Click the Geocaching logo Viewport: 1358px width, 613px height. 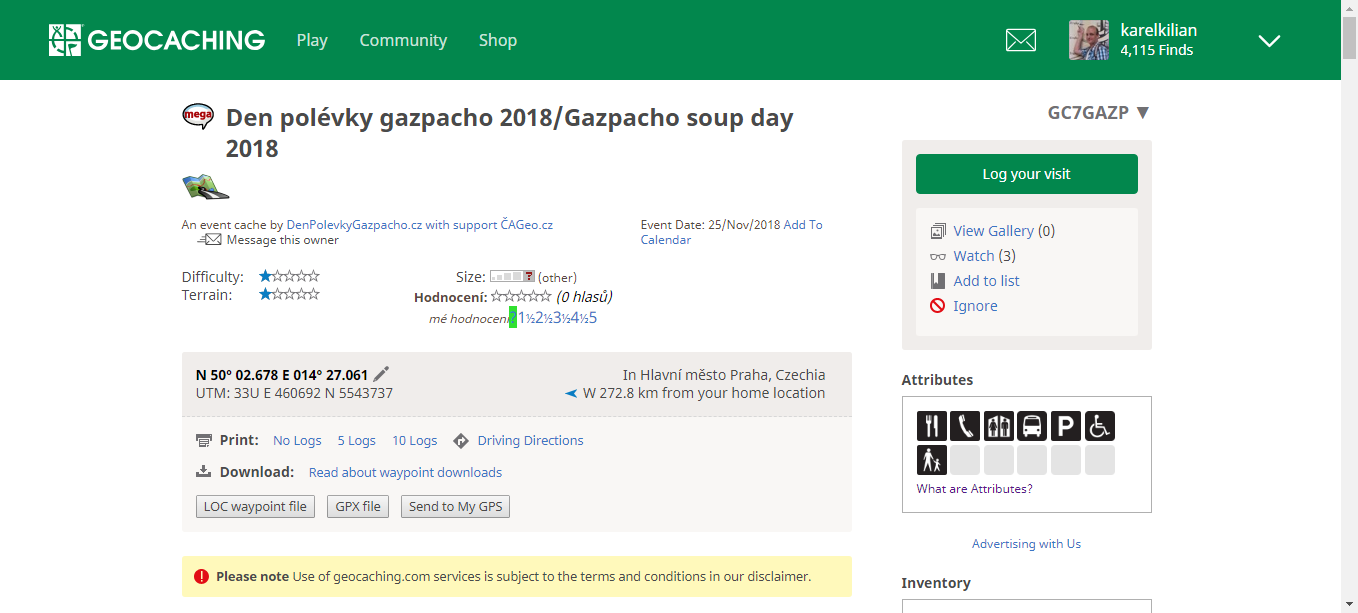157,40
